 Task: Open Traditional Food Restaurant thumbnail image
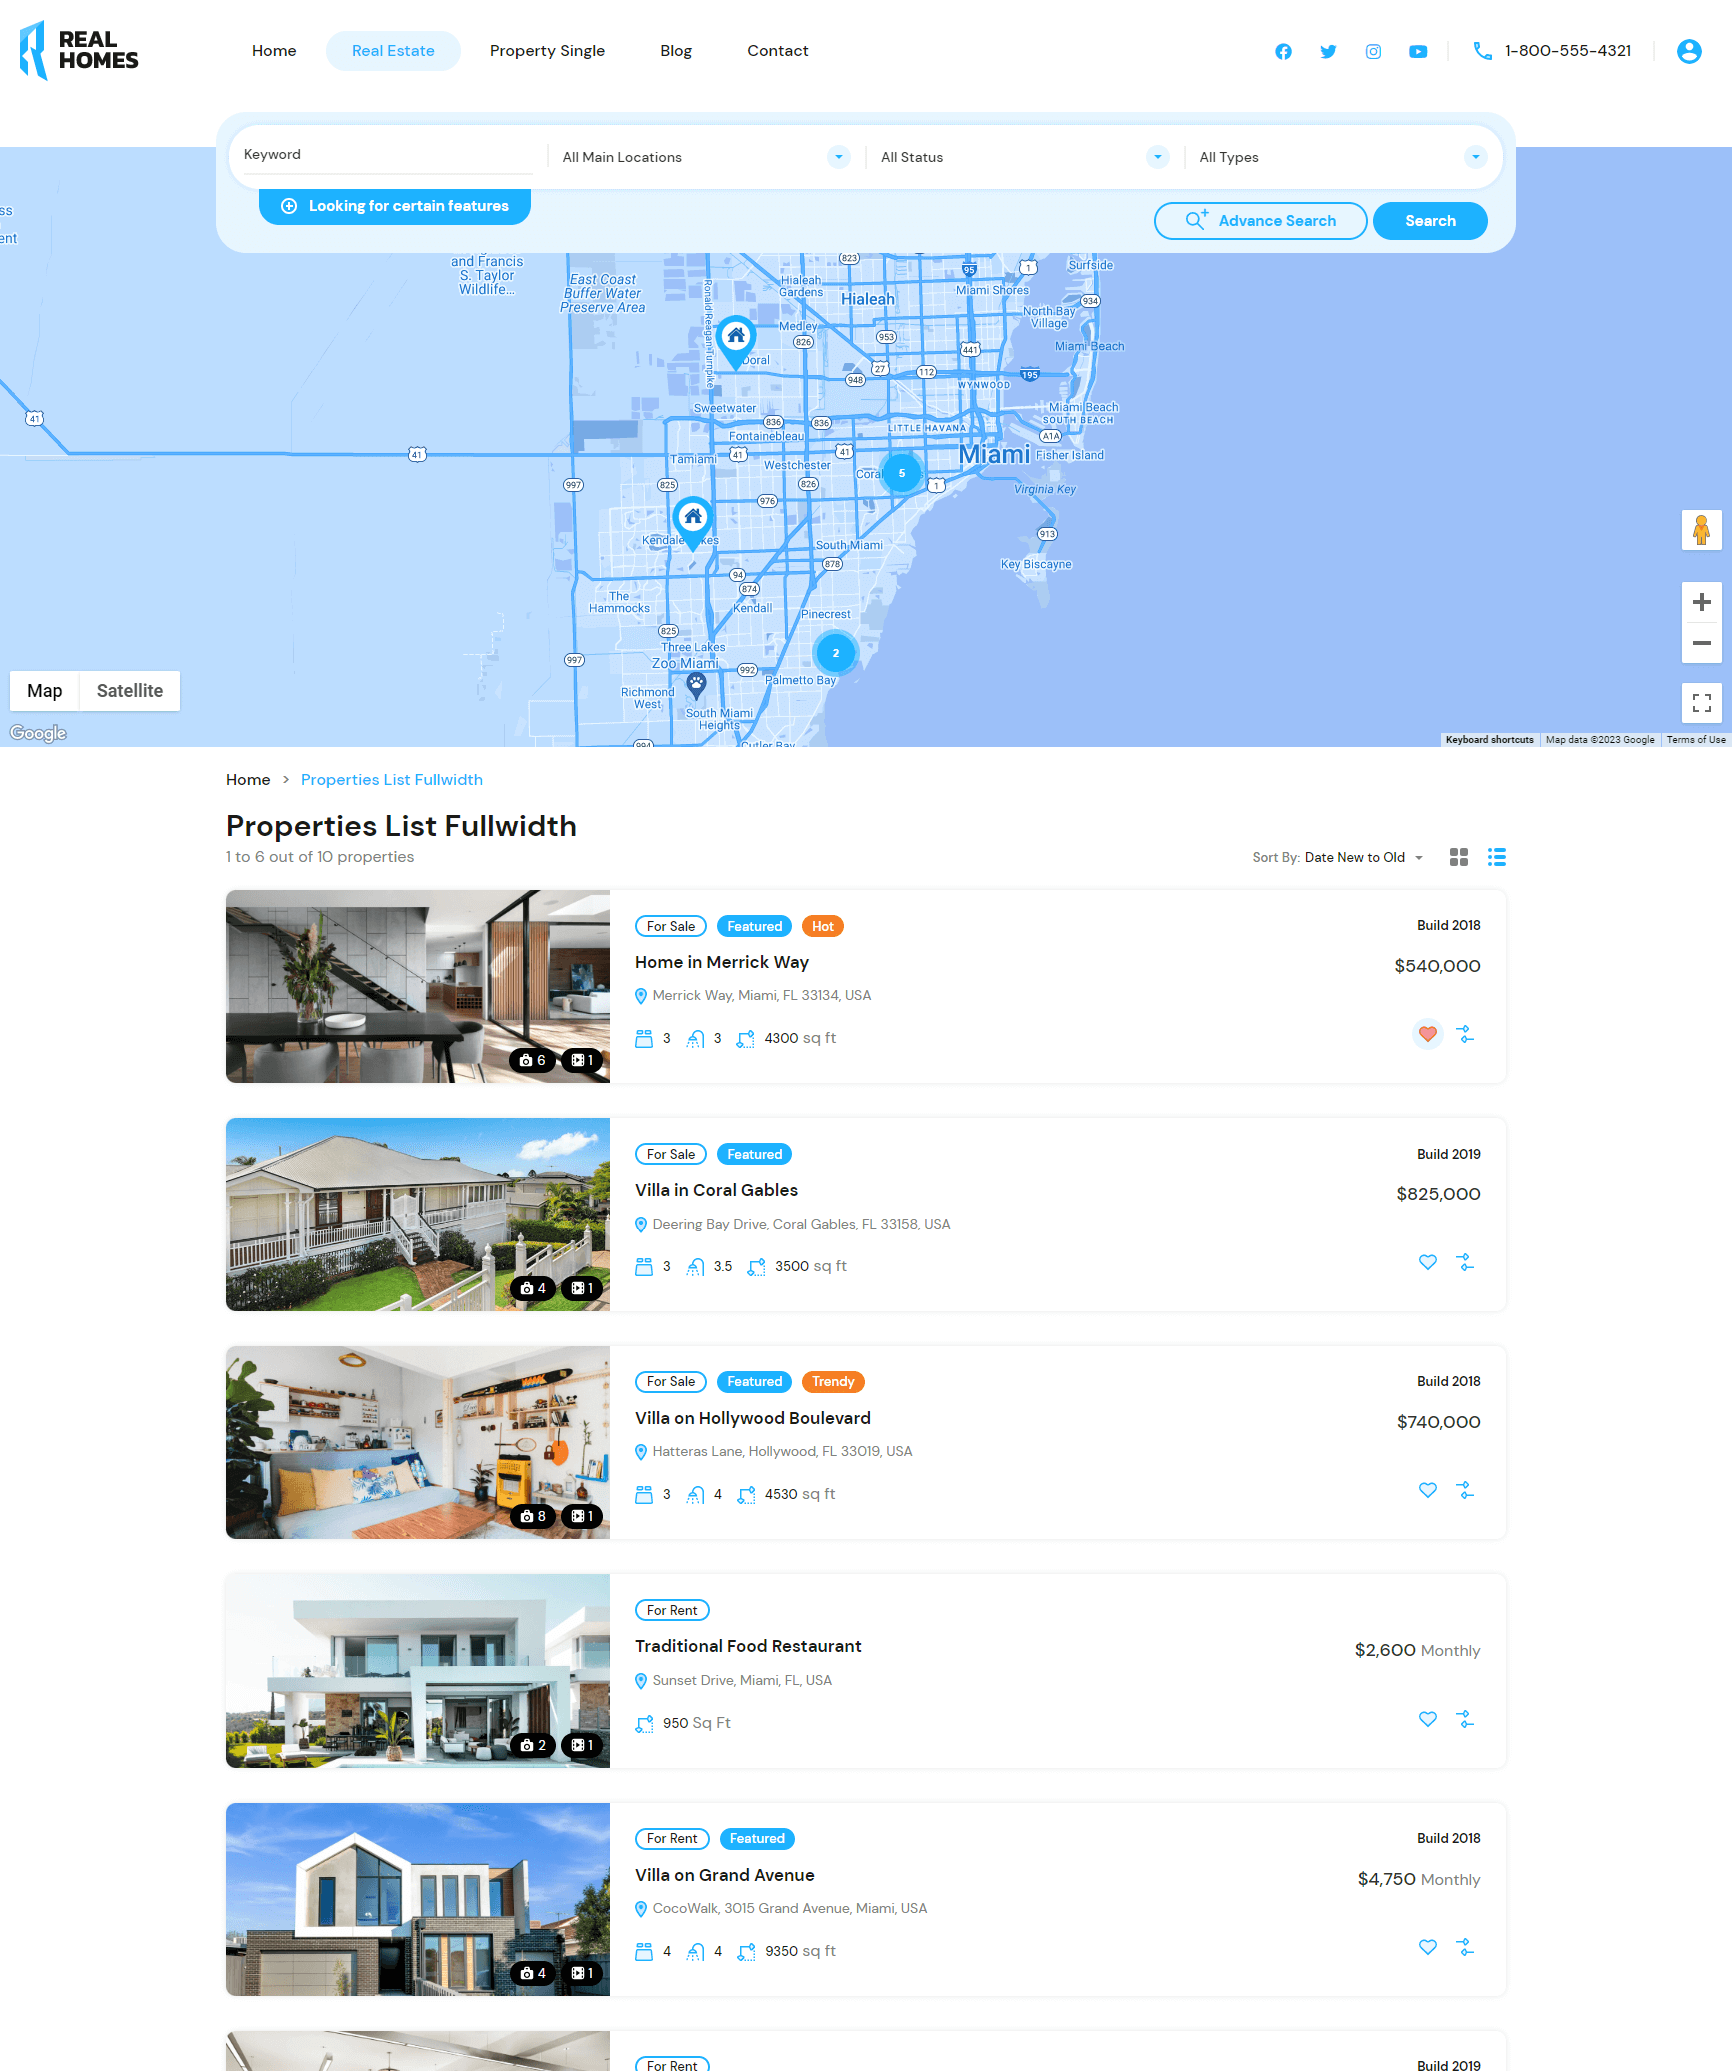click(x=418, y=1671)
